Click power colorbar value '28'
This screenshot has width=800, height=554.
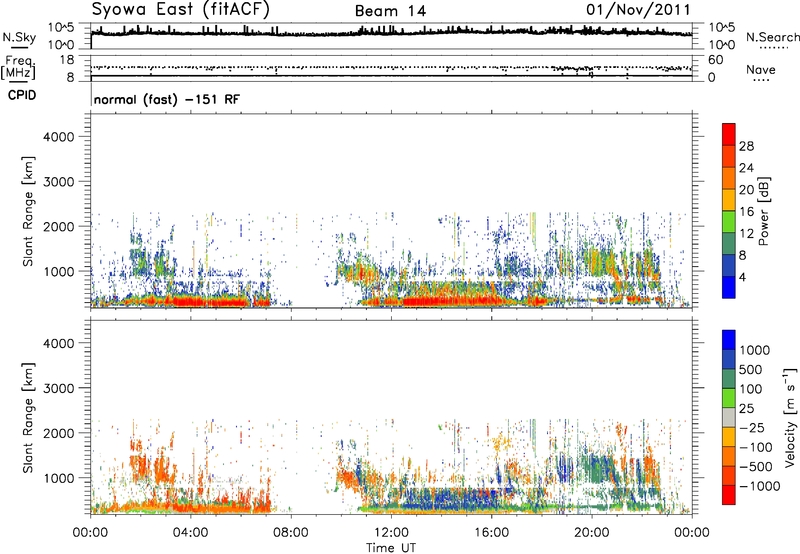pos(746,146)
